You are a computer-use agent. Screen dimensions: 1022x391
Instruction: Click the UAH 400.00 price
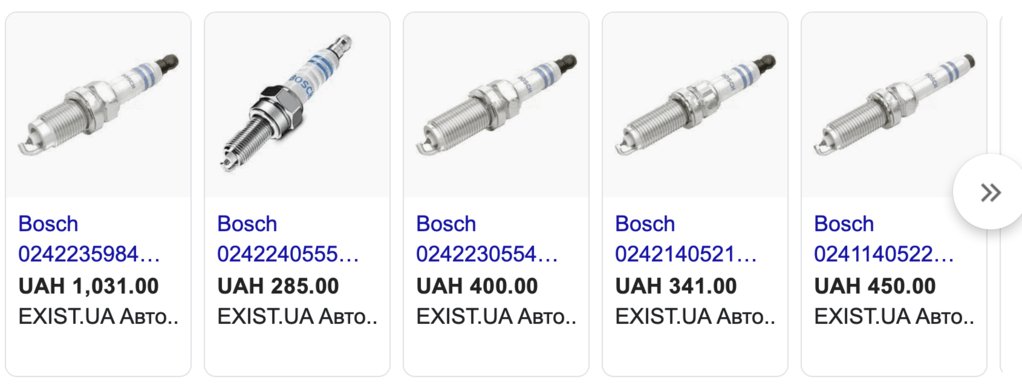click(x=477, y=286)
